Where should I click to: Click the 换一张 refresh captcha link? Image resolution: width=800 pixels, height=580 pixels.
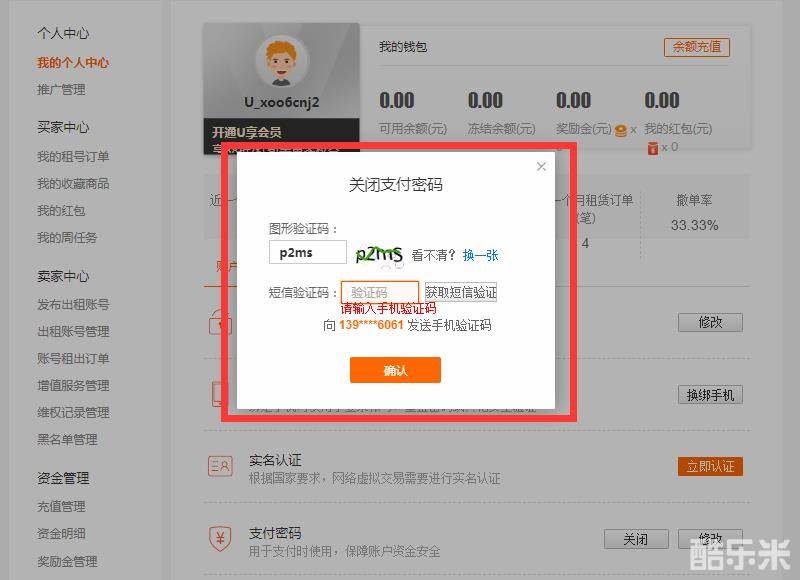[480, 256]
